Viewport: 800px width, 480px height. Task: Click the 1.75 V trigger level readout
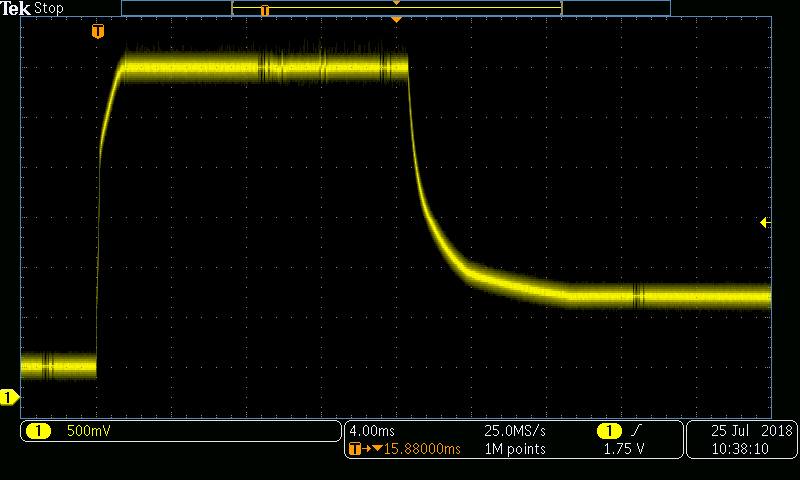(623, 449)
